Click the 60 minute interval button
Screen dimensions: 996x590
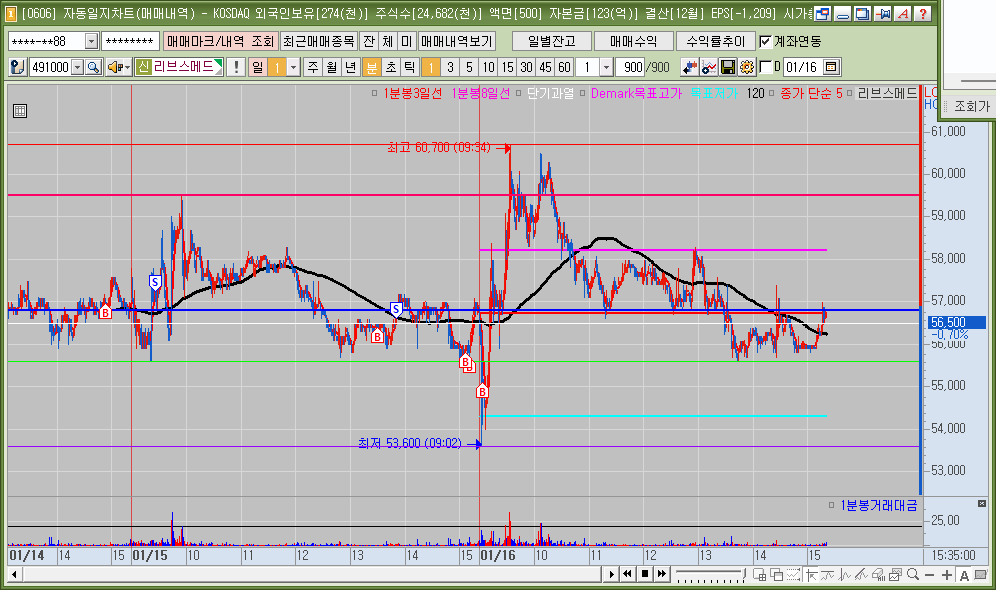click(564, 67)
